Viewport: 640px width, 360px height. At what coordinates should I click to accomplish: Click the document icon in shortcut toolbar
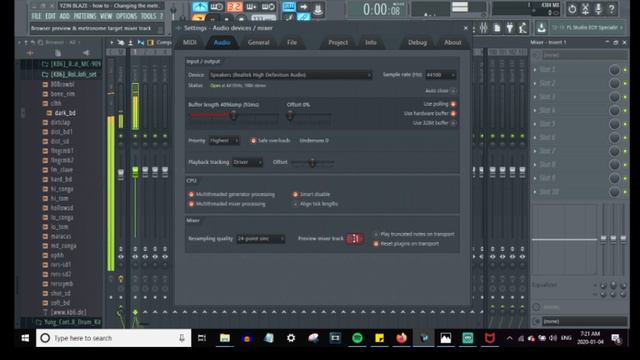click(x=497, y=28)
